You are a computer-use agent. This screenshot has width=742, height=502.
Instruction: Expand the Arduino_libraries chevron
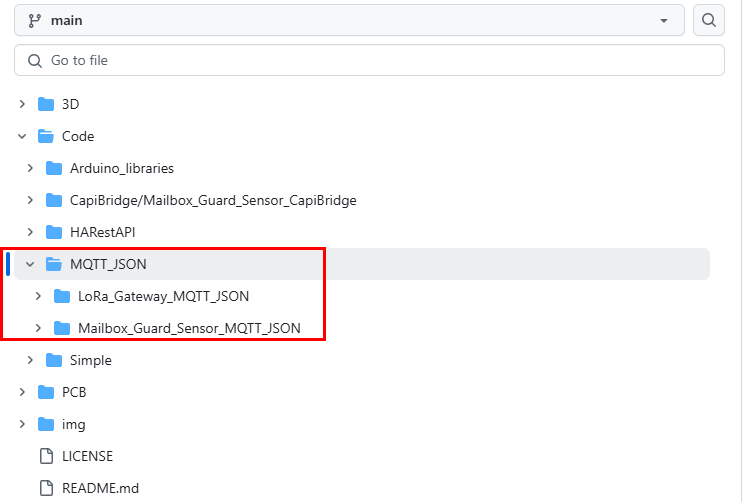coord(30,168)
